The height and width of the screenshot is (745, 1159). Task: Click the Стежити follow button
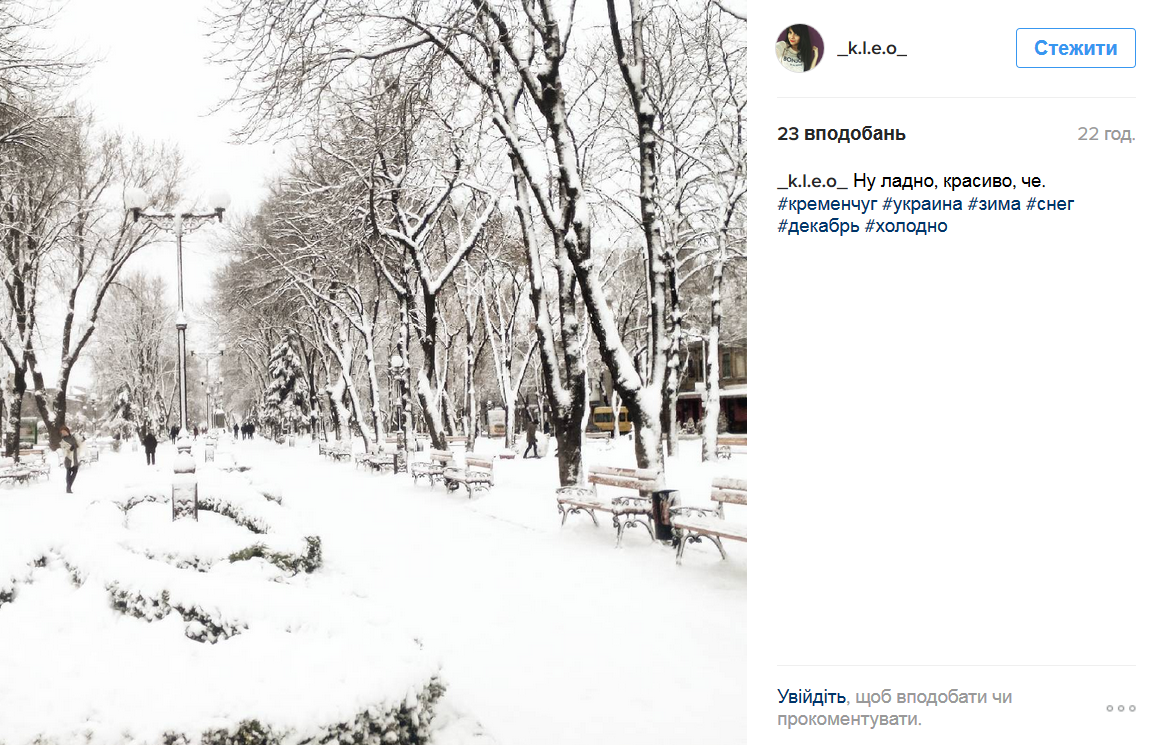(x=1075, y=48)
